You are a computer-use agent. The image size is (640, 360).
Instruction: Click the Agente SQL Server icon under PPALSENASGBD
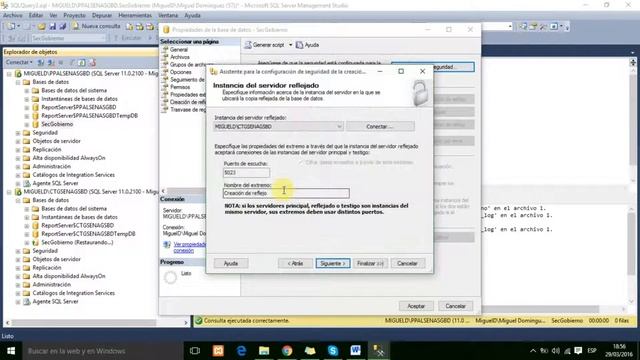[x=27, y=183]
